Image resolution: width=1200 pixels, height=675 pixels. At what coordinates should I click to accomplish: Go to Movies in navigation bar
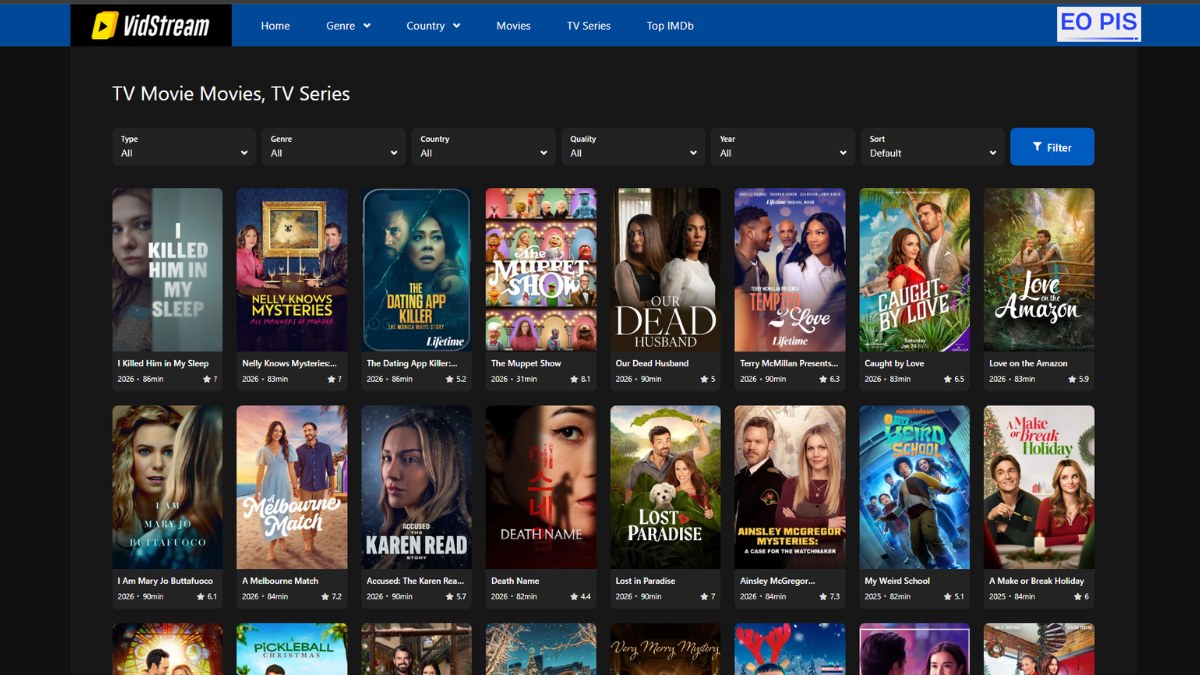coord(513,26)
